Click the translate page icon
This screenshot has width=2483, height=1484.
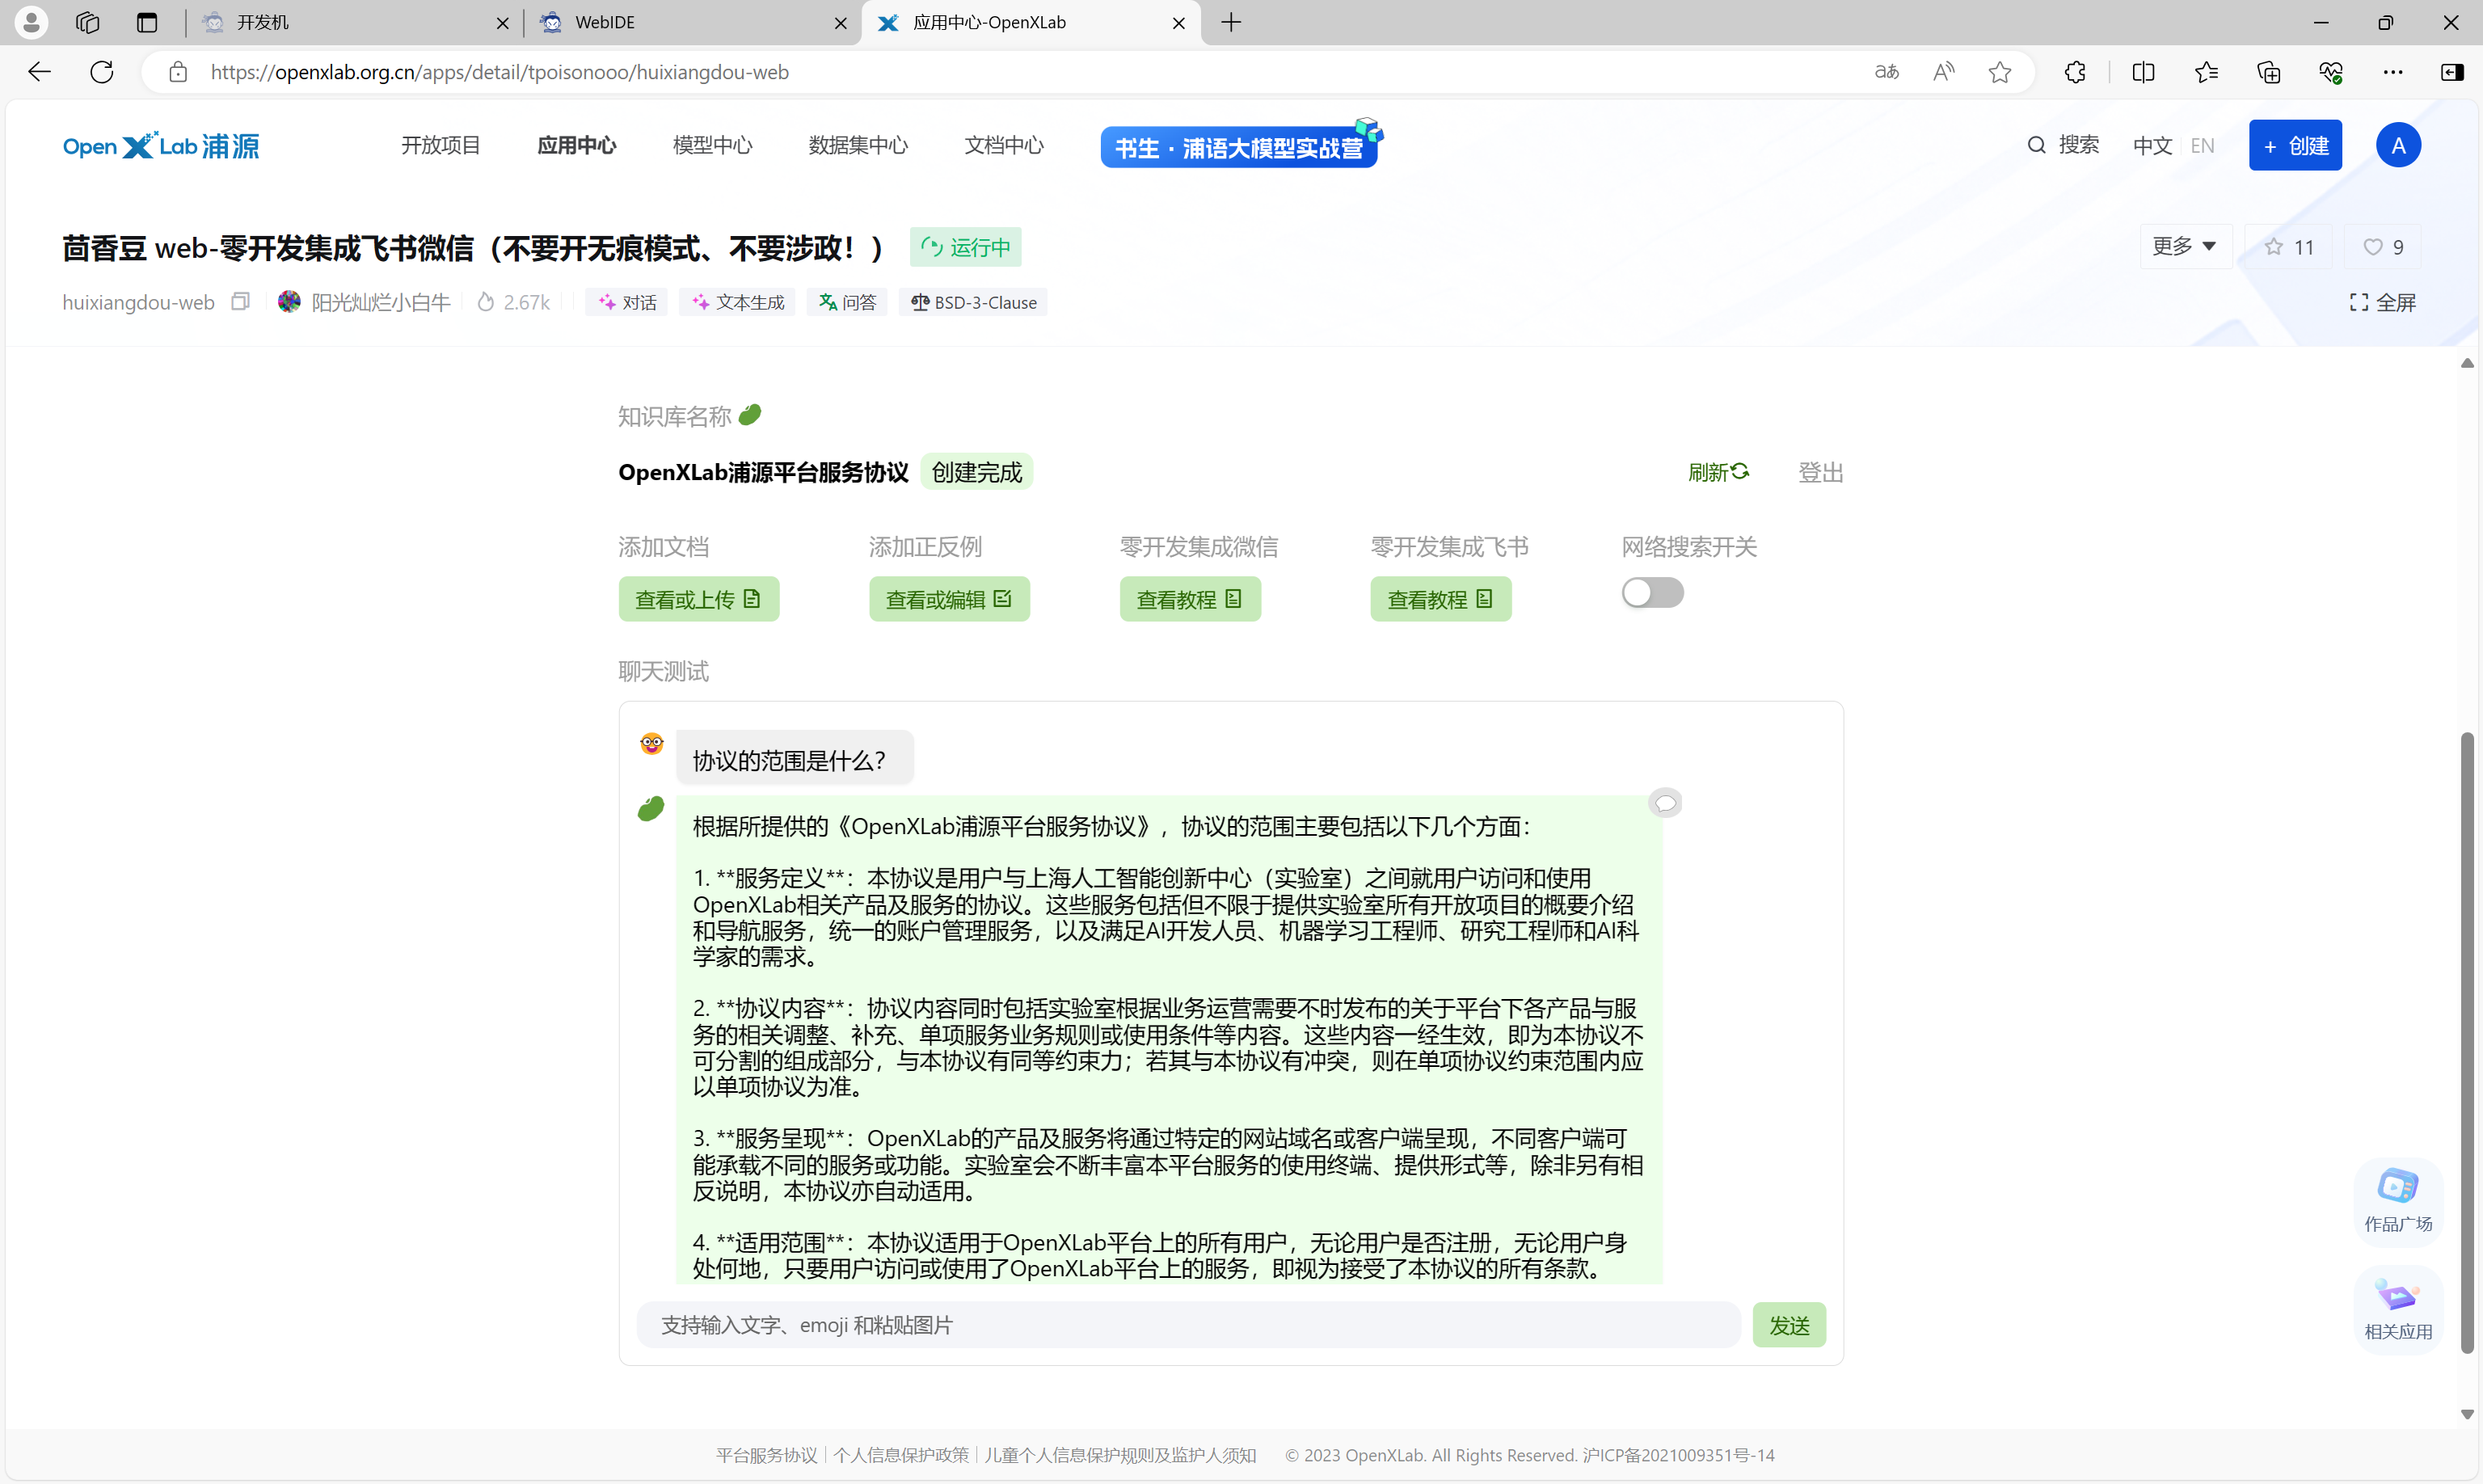point(1886,72)
